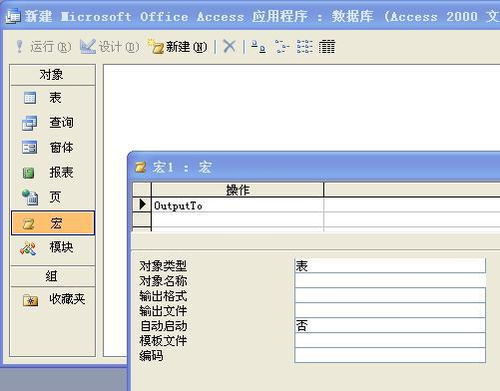Select Modules (模块) in objects bar
500x391 pixels.
coord(53,248)
